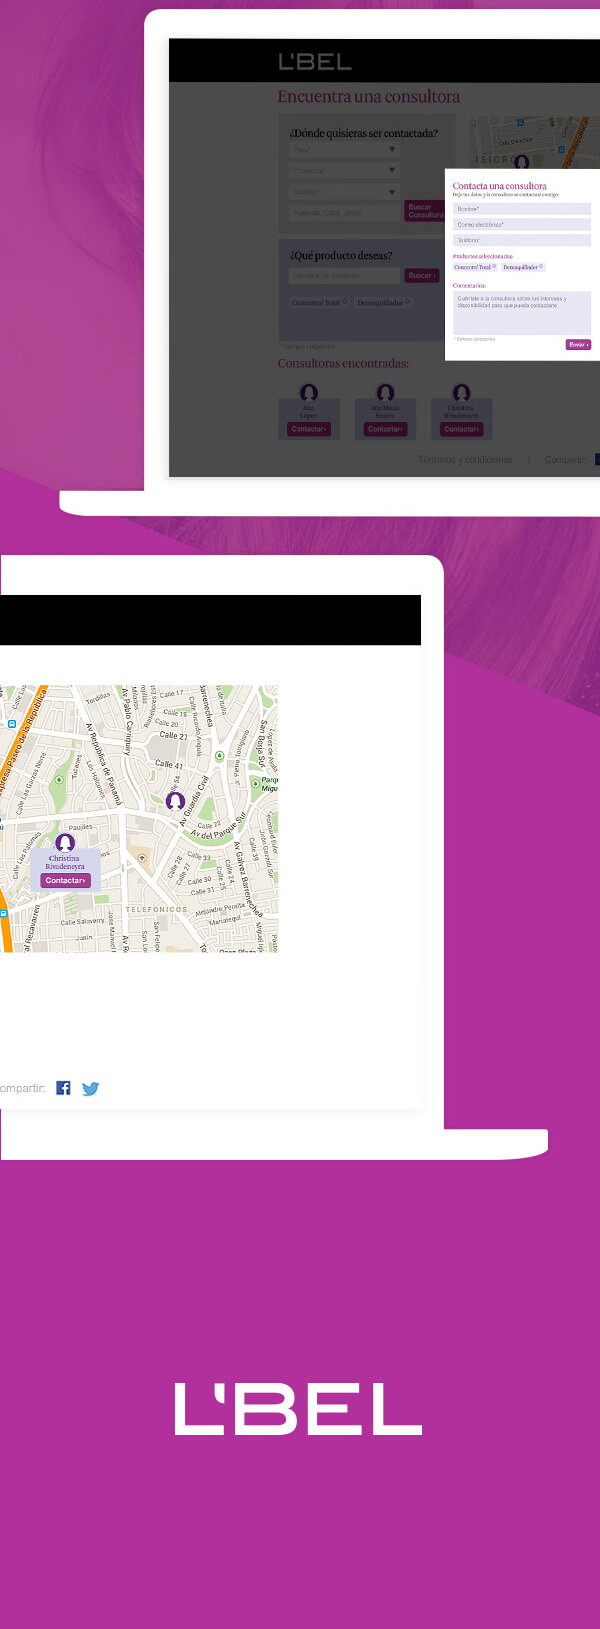
Task: Click the TELEFONICOS label on map
Action: point(156,910)
